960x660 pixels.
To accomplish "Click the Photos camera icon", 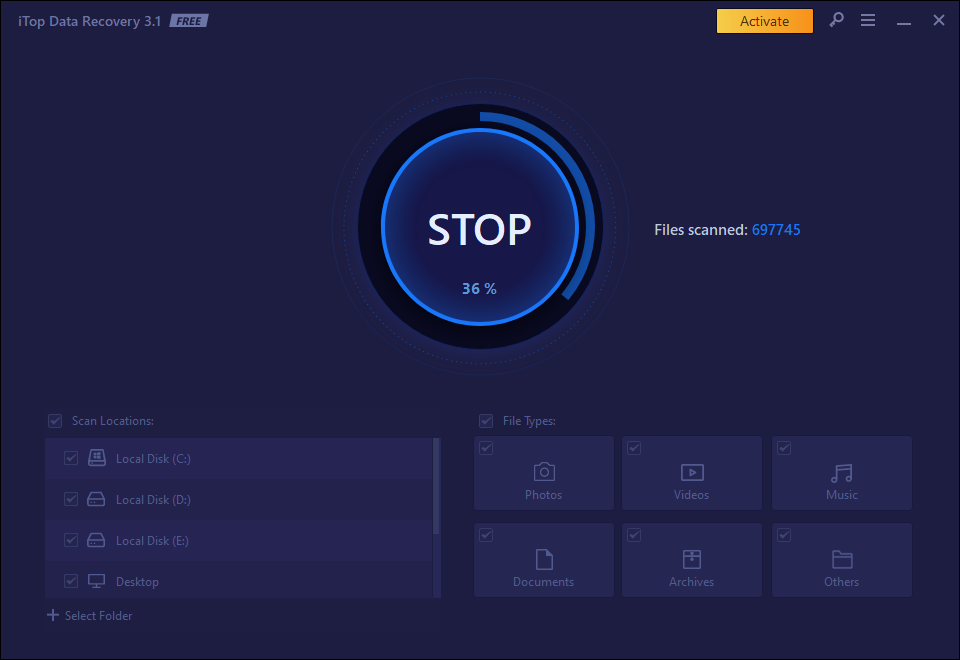I will pos(543,472).
